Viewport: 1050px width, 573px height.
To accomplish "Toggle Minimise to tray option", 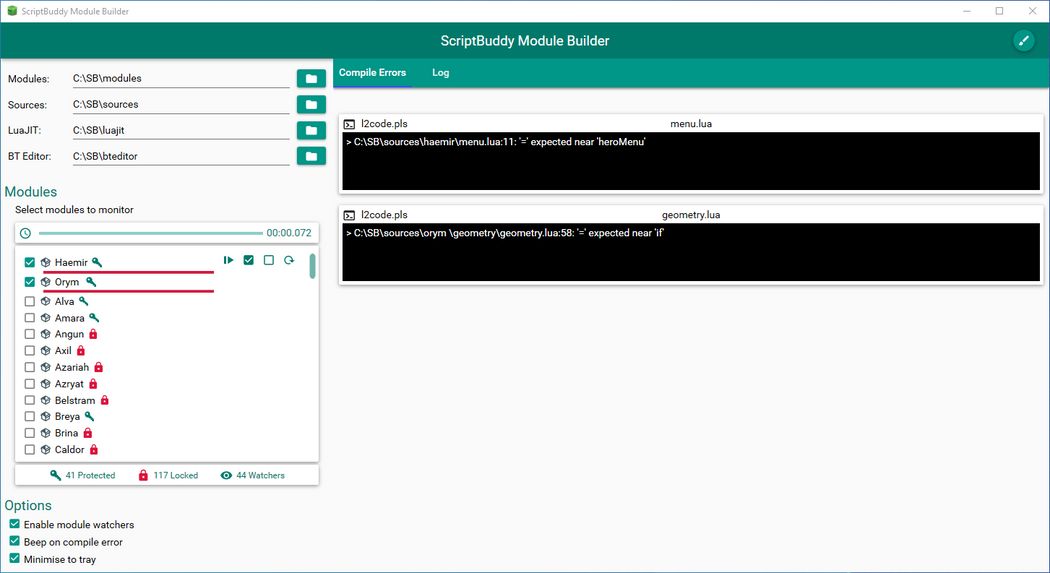I will (x=14, y=559).
